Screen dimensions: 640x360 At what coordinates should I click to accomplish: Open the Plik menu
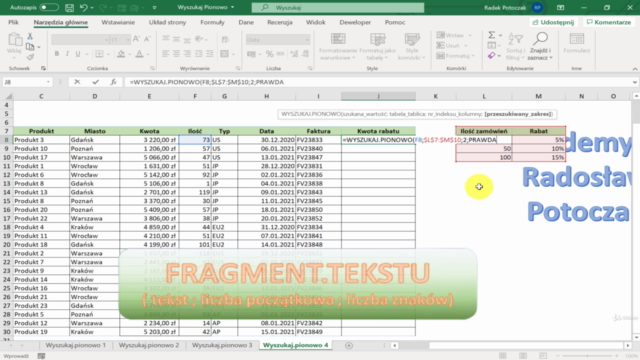[13, 22]
